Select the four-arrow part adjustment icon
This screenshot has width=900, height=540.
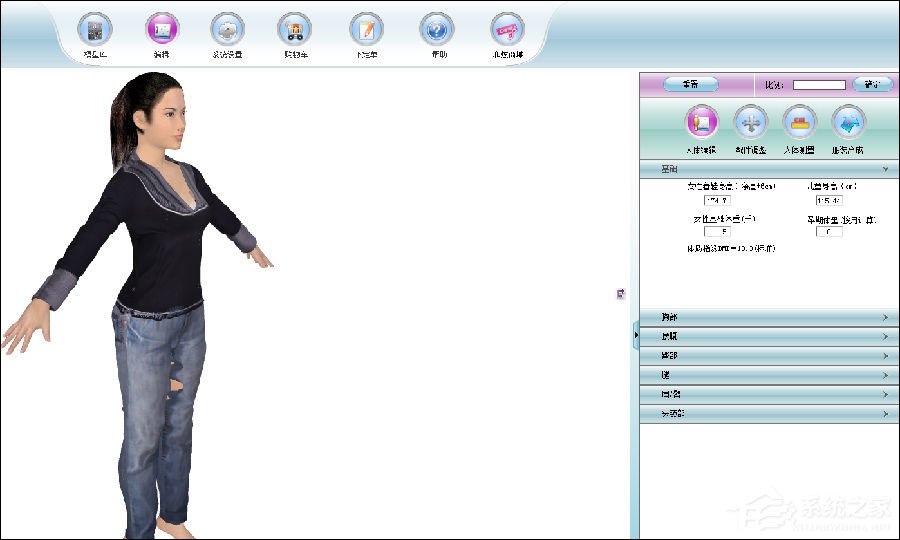click(750, 122)
